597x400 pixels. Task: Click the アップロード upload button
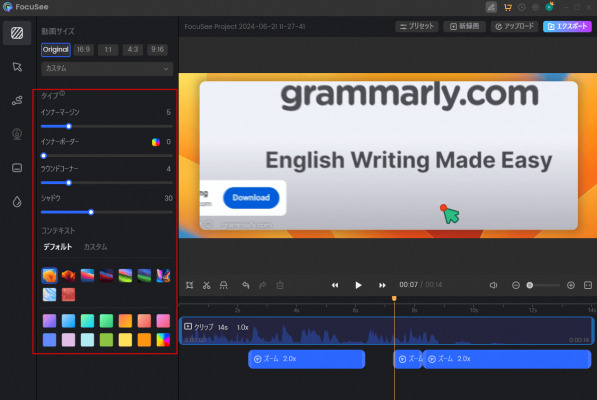(x=514, y=26)
